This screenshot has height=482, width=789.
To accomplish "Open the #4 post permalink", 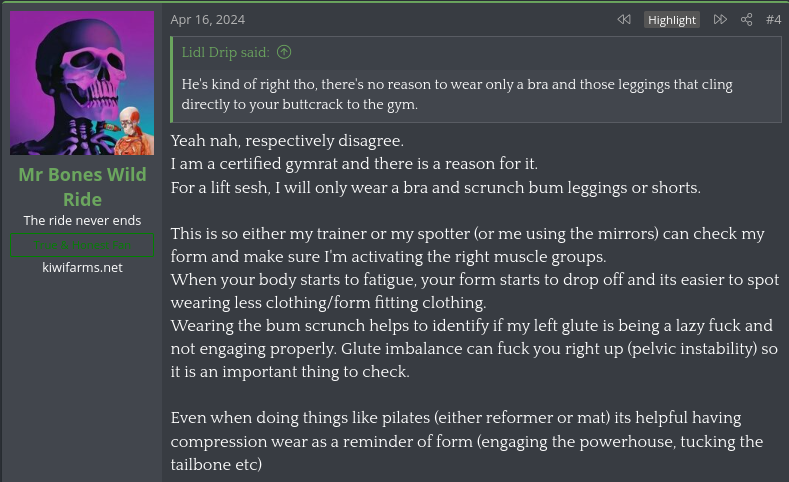I will click(x=773, y=19).
